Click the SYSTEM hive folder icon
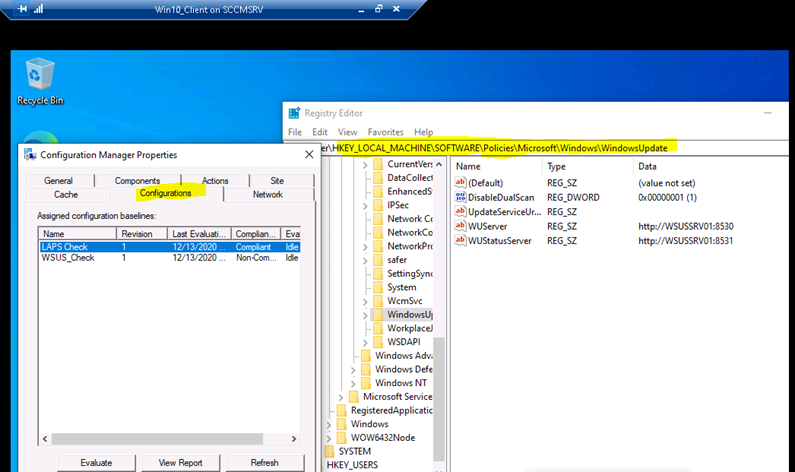 click(330, 451)
